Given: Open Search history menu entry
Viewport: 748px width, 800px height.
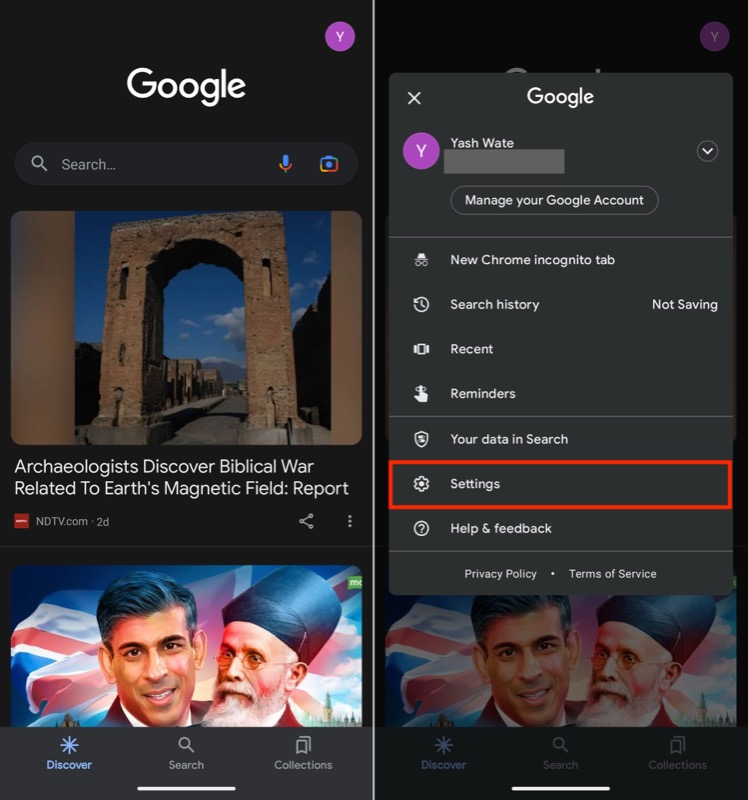Looking at the screenshot, I should (x=561, y=305).
